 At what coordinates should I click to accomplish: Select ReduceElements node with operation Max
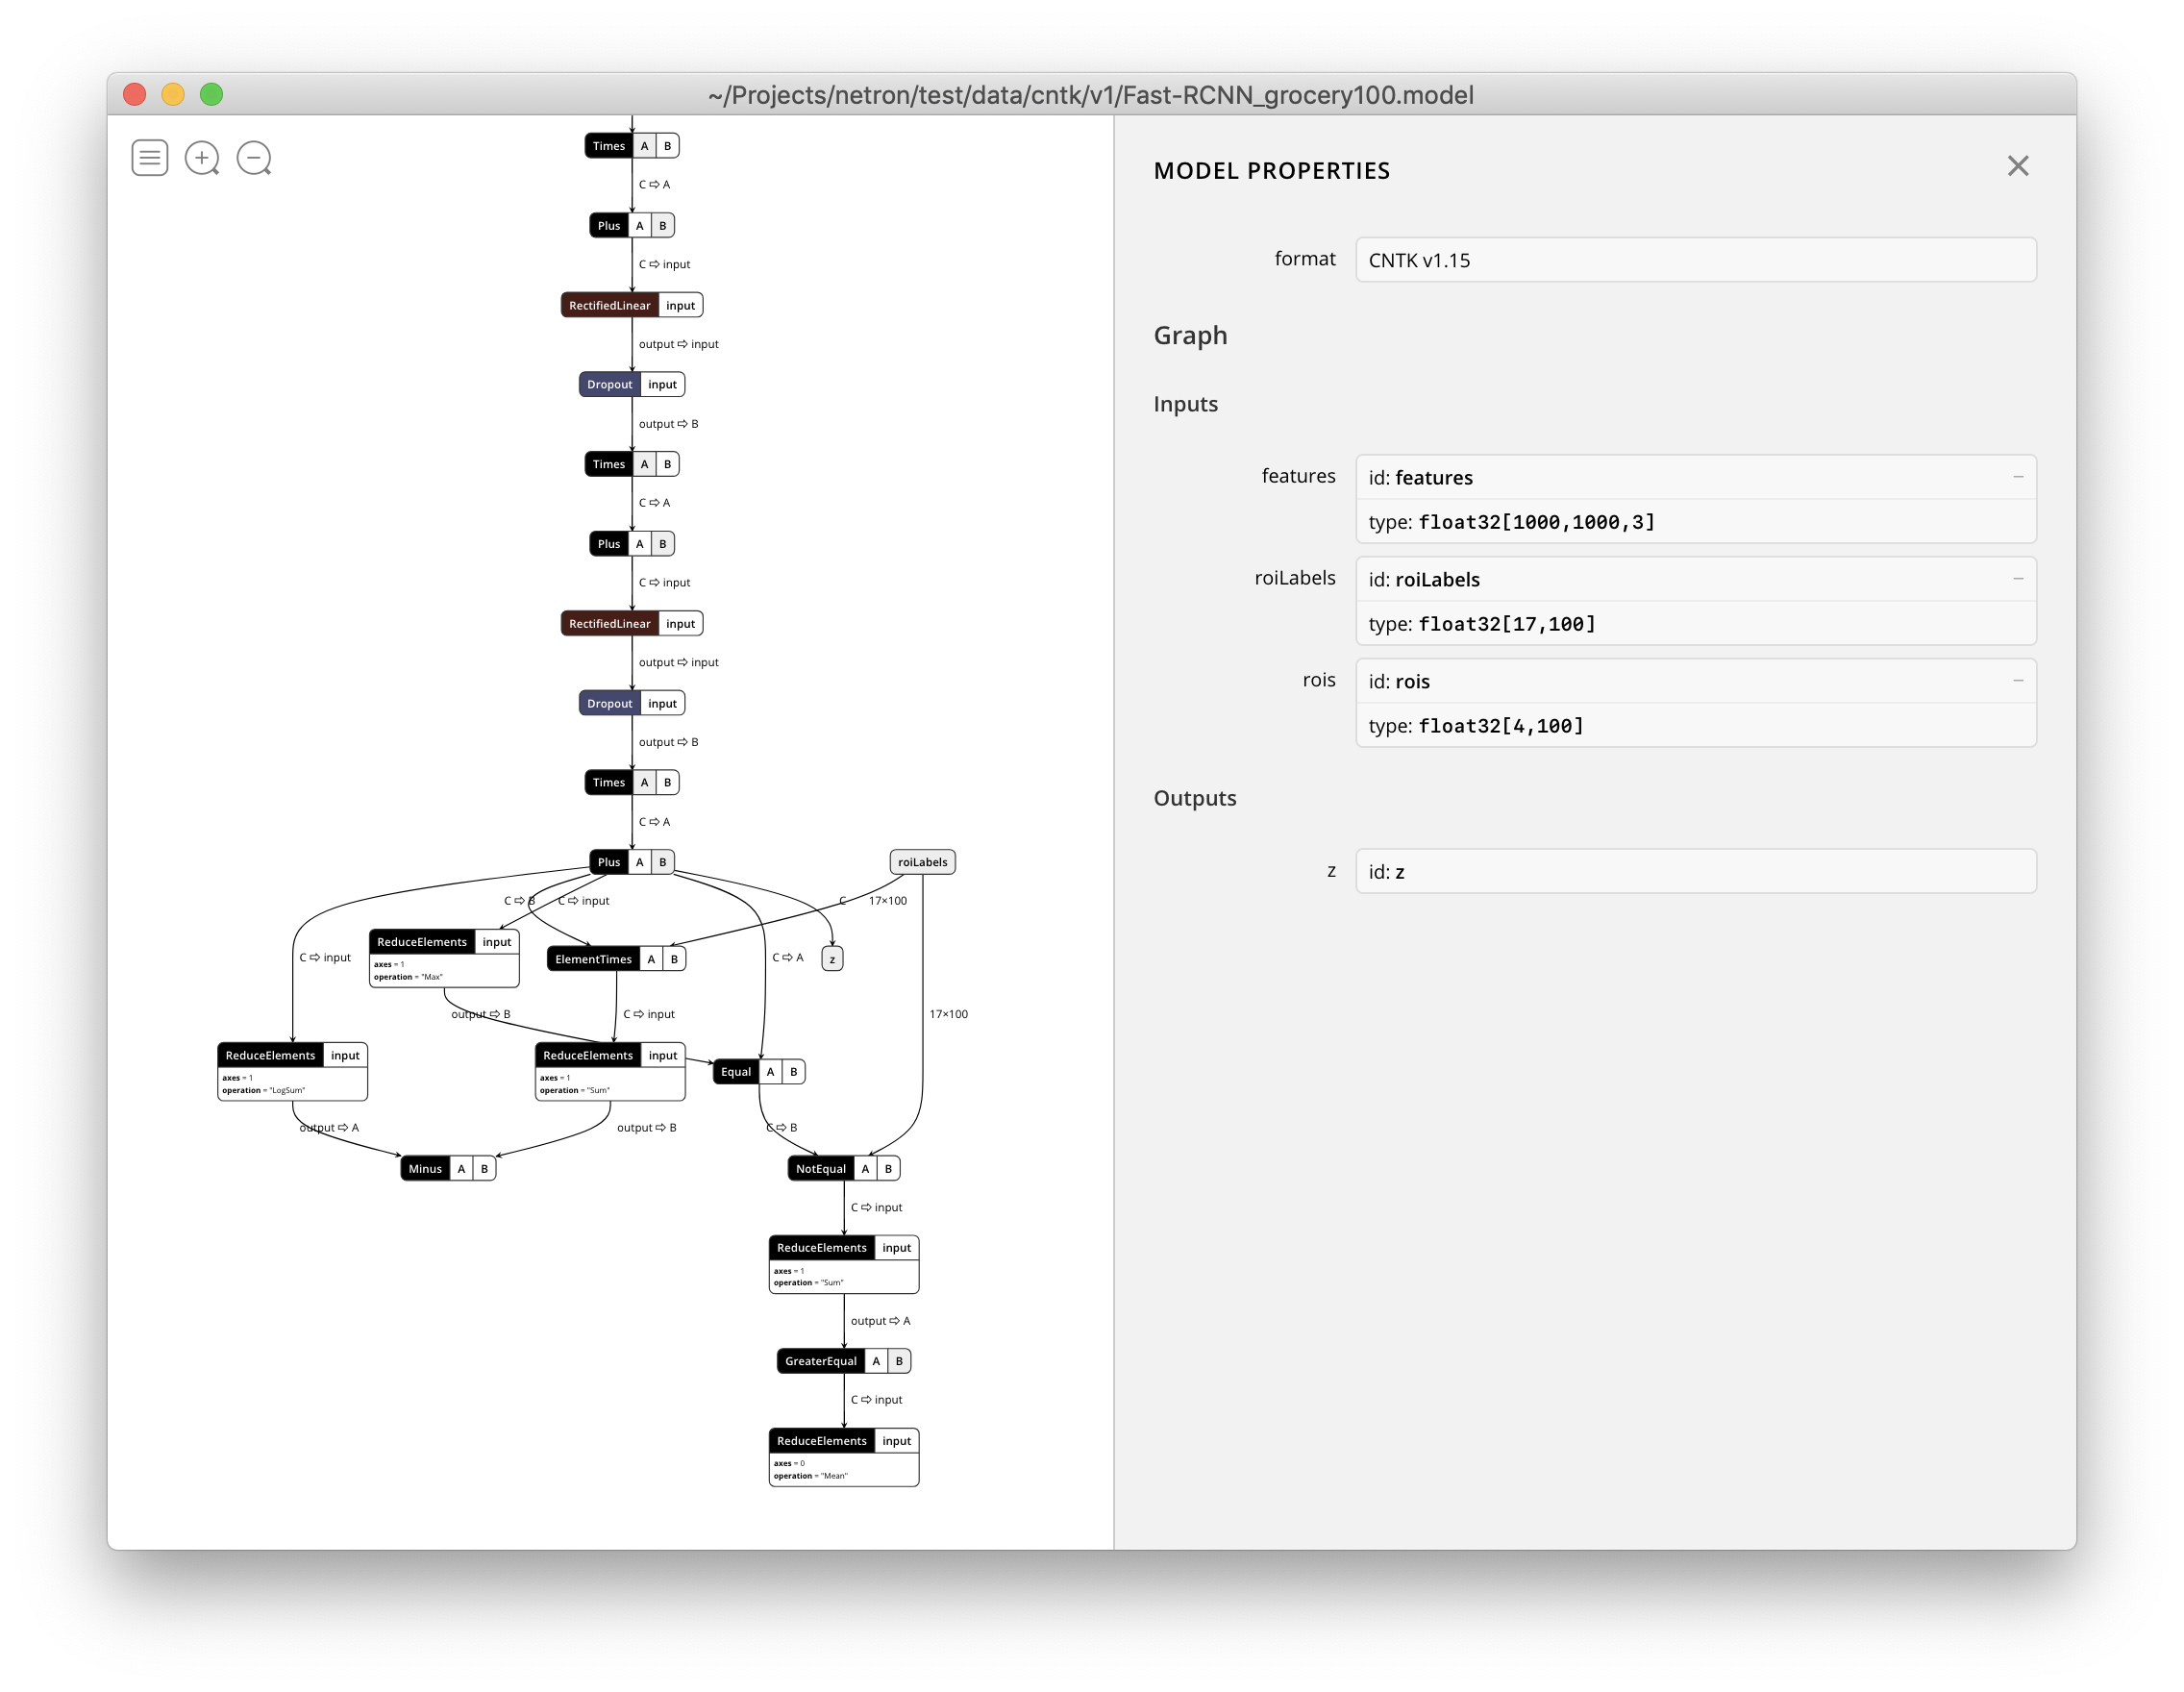(x=444, y=958)
